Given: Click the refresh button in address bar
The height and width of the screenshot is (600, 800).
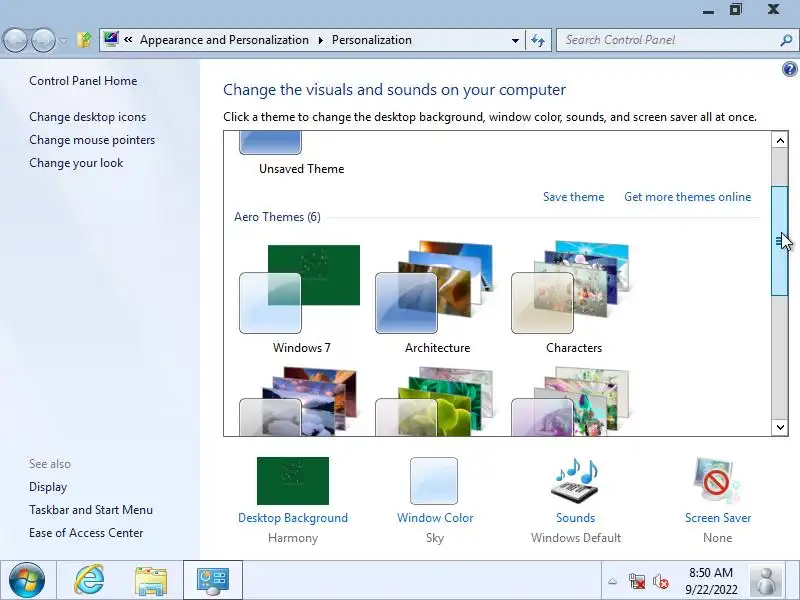Looking at the screenshot, I should pos(538,40).
